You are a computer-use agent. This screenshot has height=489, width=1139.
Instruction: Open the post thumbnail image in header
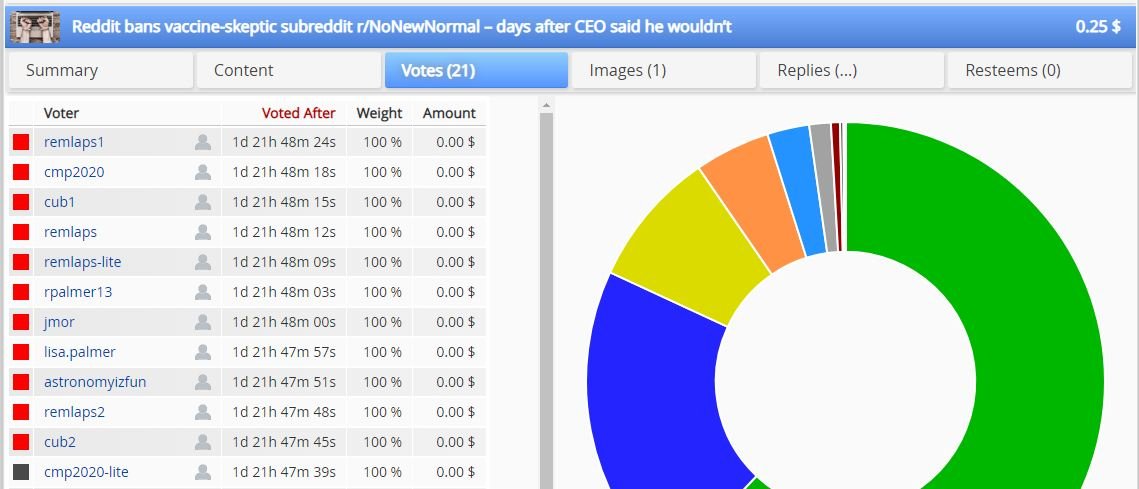pyautogui.click(x=35, y=27)
